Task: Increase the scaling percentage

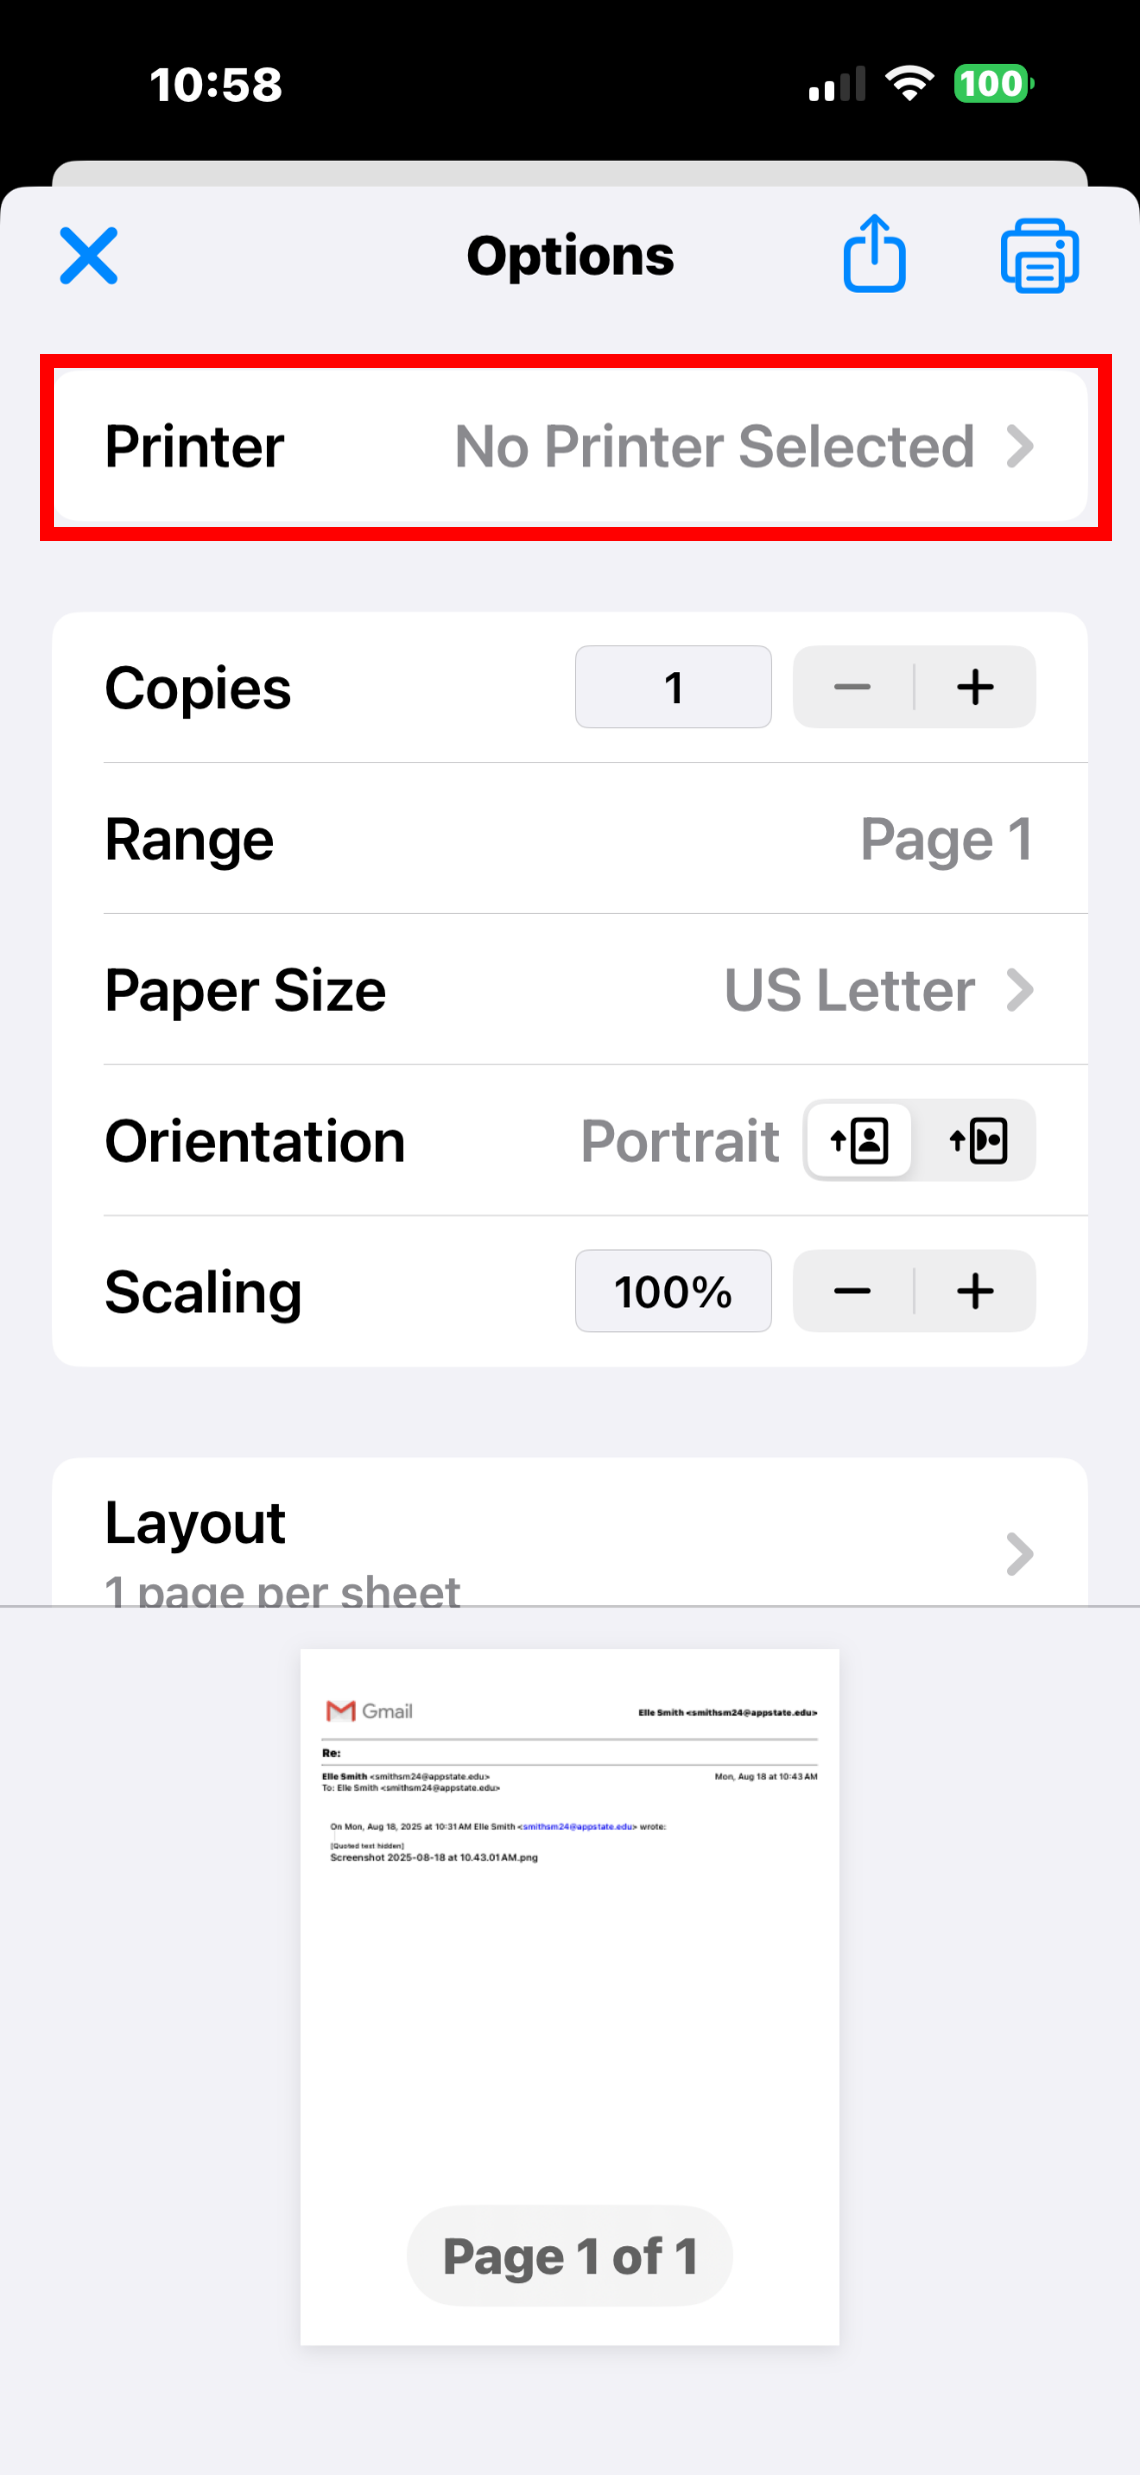Action: 975,1291
